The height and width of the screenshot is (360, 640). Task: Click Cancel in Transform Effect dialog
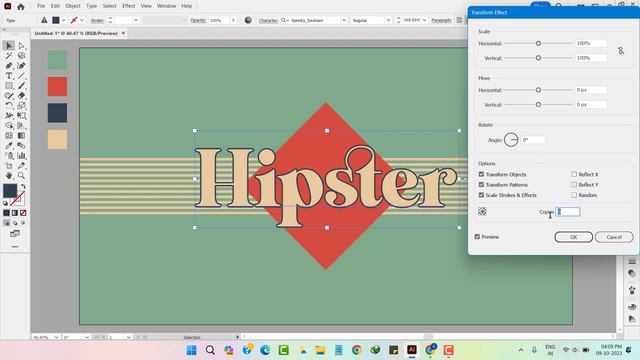coord(614,237)
